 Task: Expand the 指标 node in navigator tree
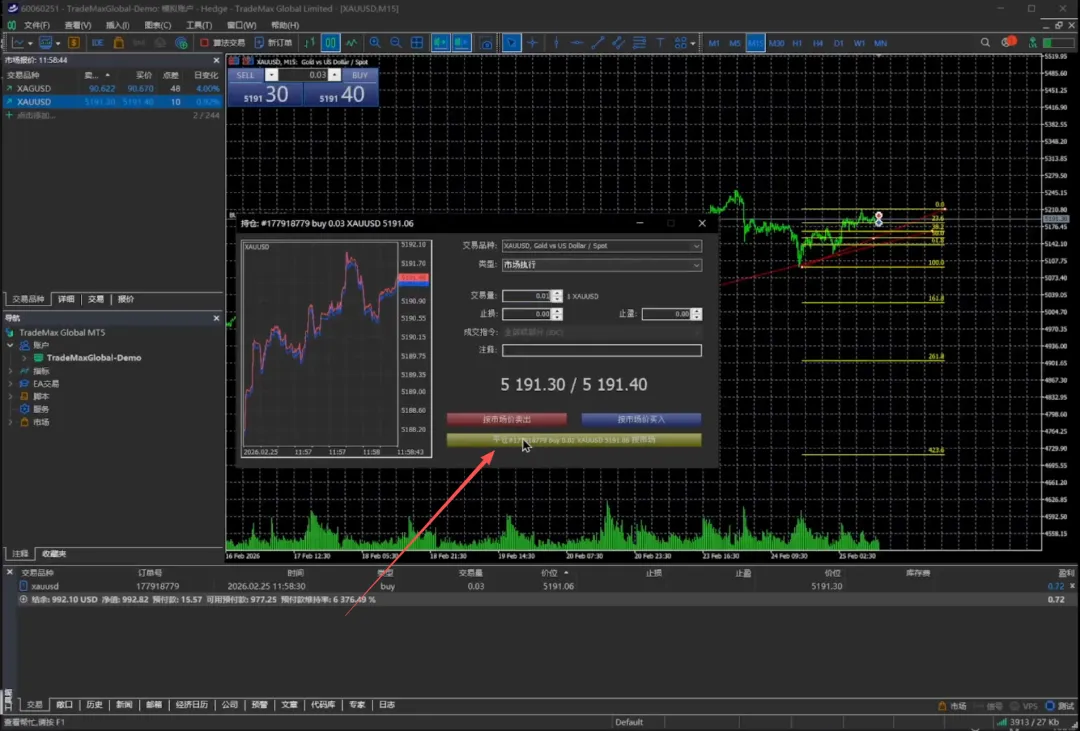[11, 371]
